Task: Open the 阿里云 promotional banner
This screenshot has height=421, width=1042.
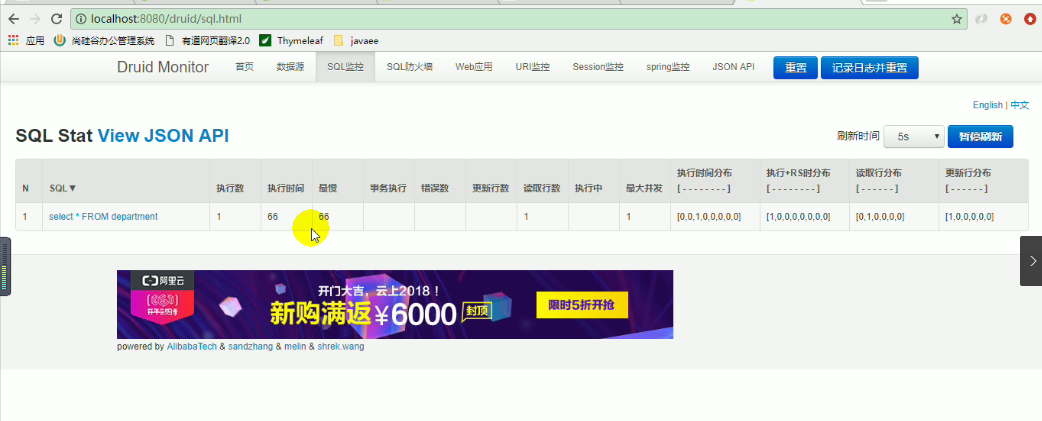Action: point(395,304)
